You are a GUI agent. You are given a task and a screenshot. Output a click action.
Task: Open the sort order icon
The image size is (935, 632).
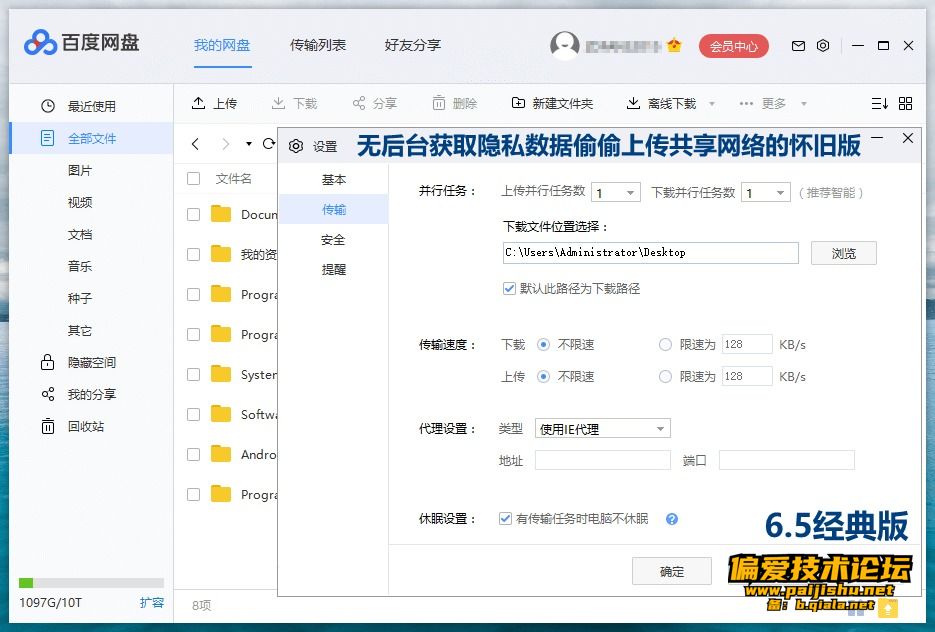point(880,104)
